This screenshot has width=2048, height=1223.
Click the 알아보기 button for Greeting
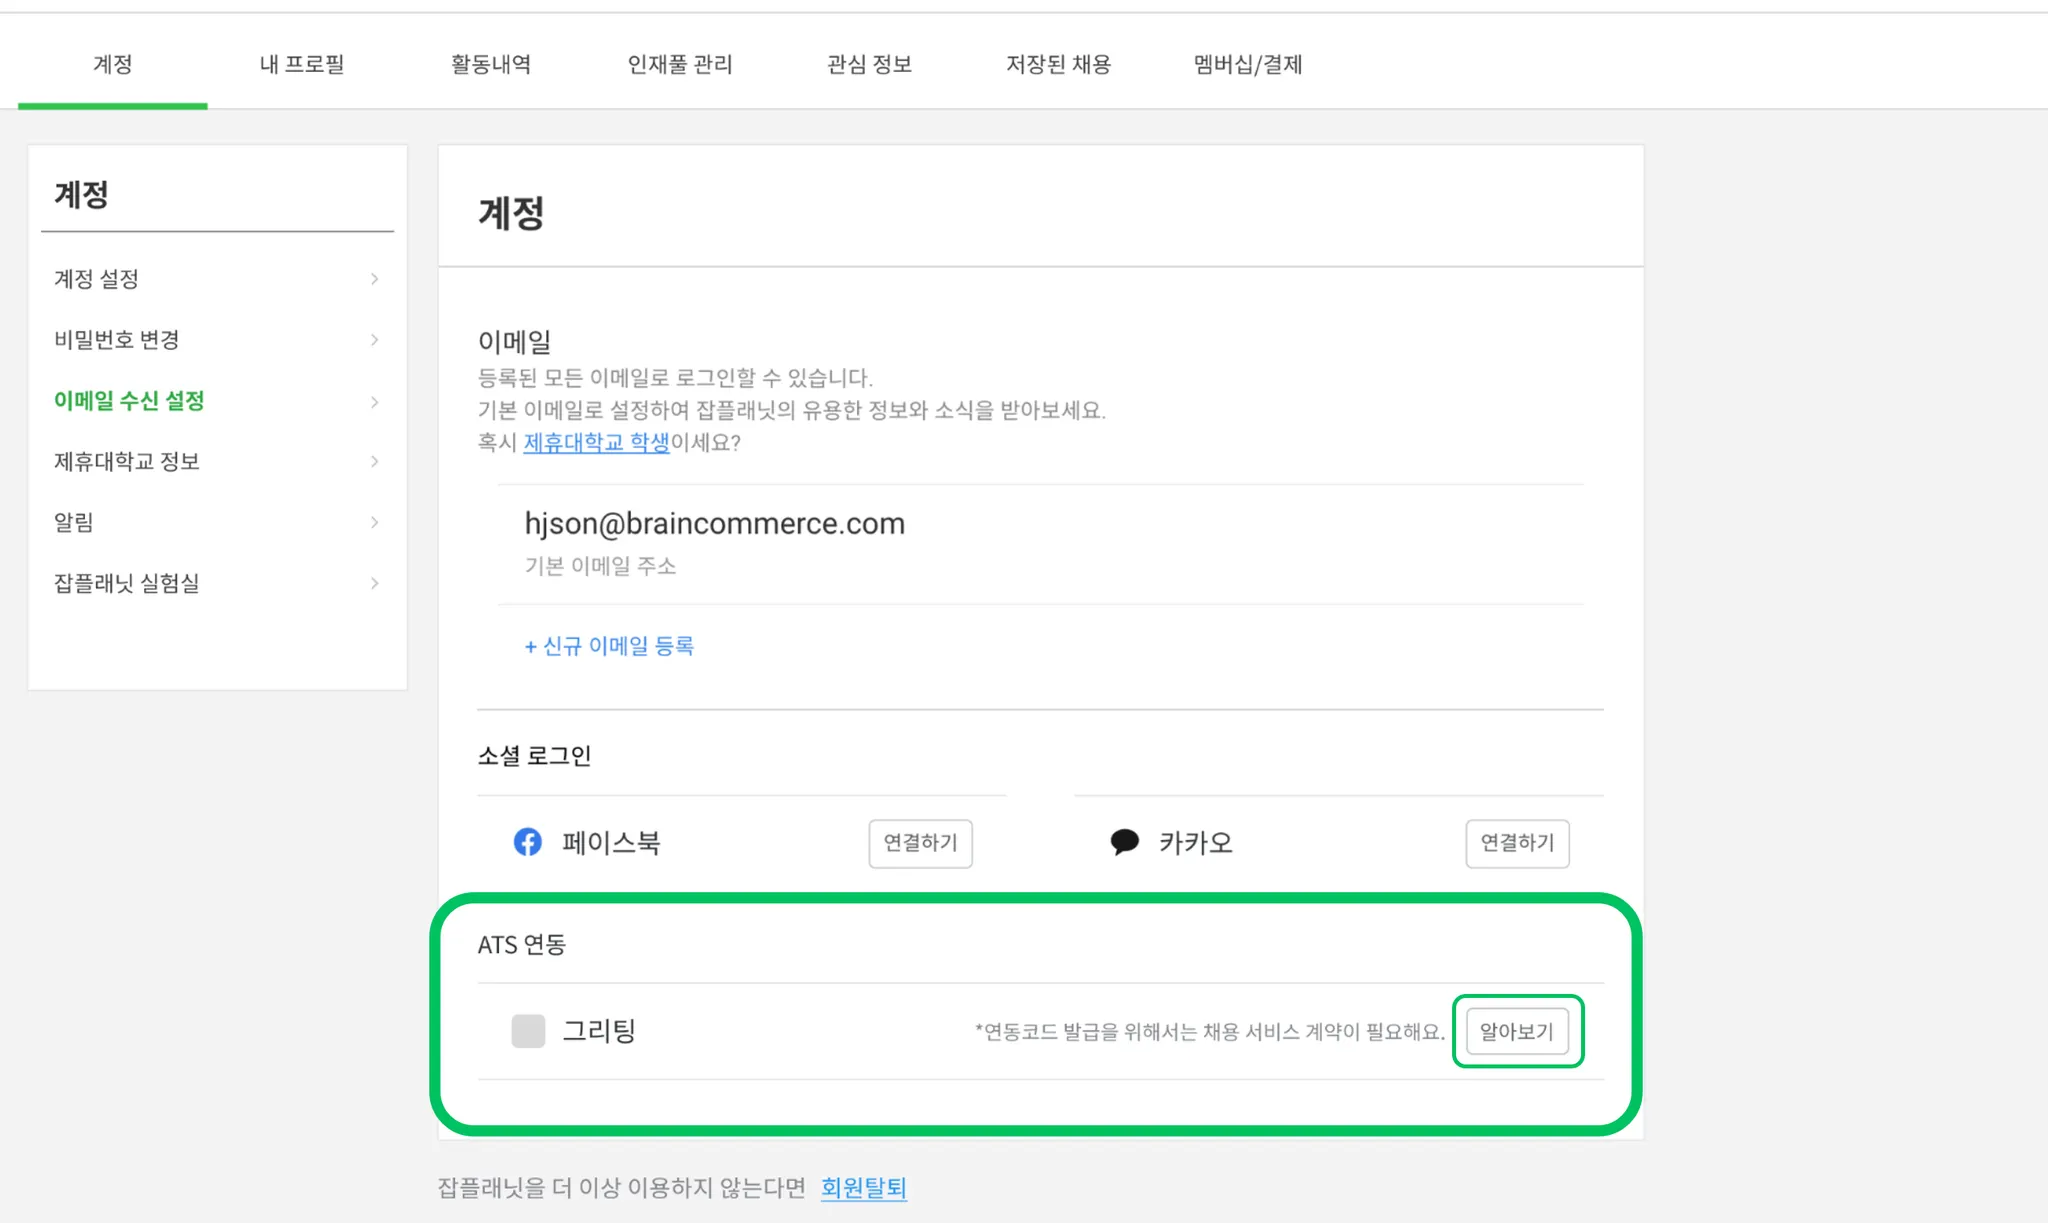tap(1516, 1031)
